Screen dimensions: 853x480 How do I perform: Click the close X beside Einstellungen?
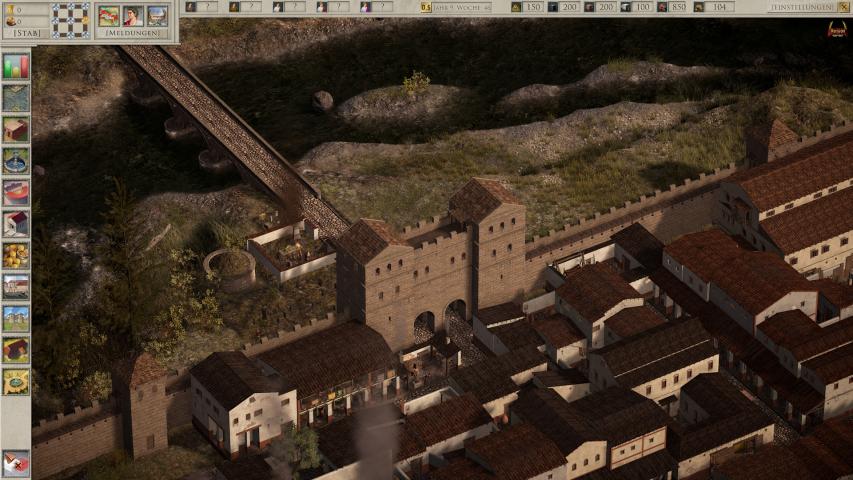point(843,7)
